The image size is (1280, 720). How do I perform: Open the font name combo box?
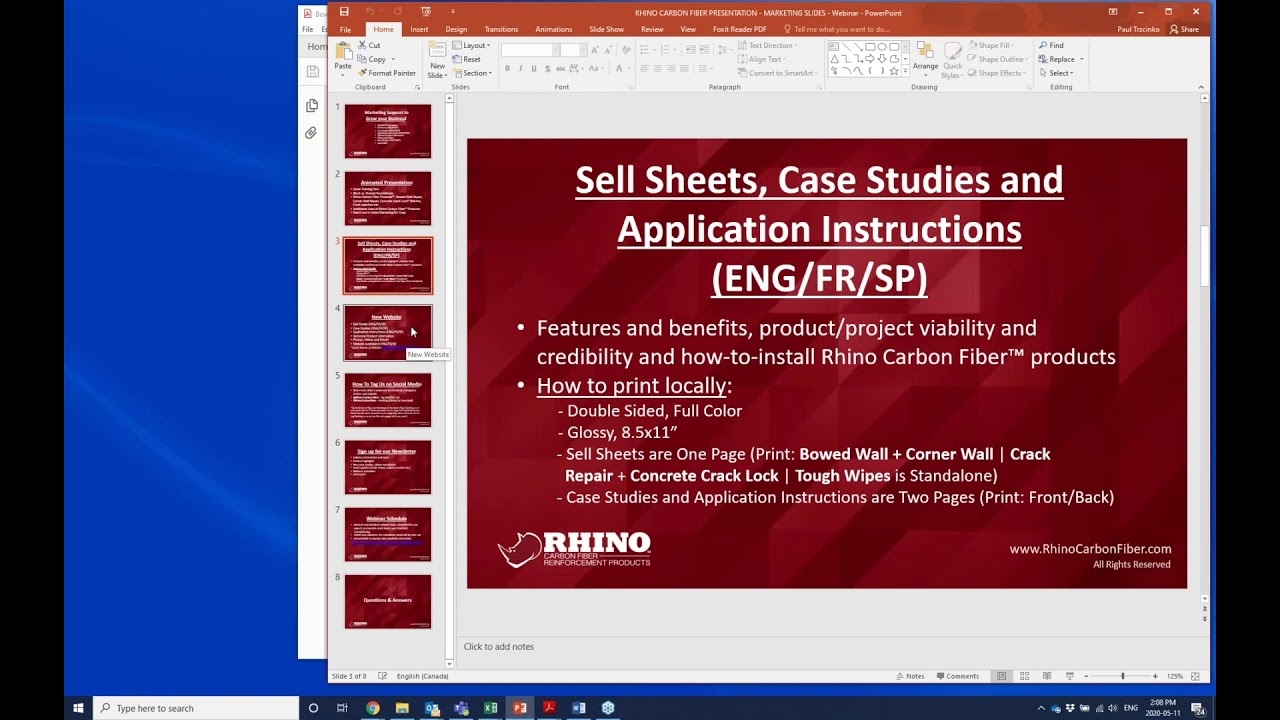[529, 50]
